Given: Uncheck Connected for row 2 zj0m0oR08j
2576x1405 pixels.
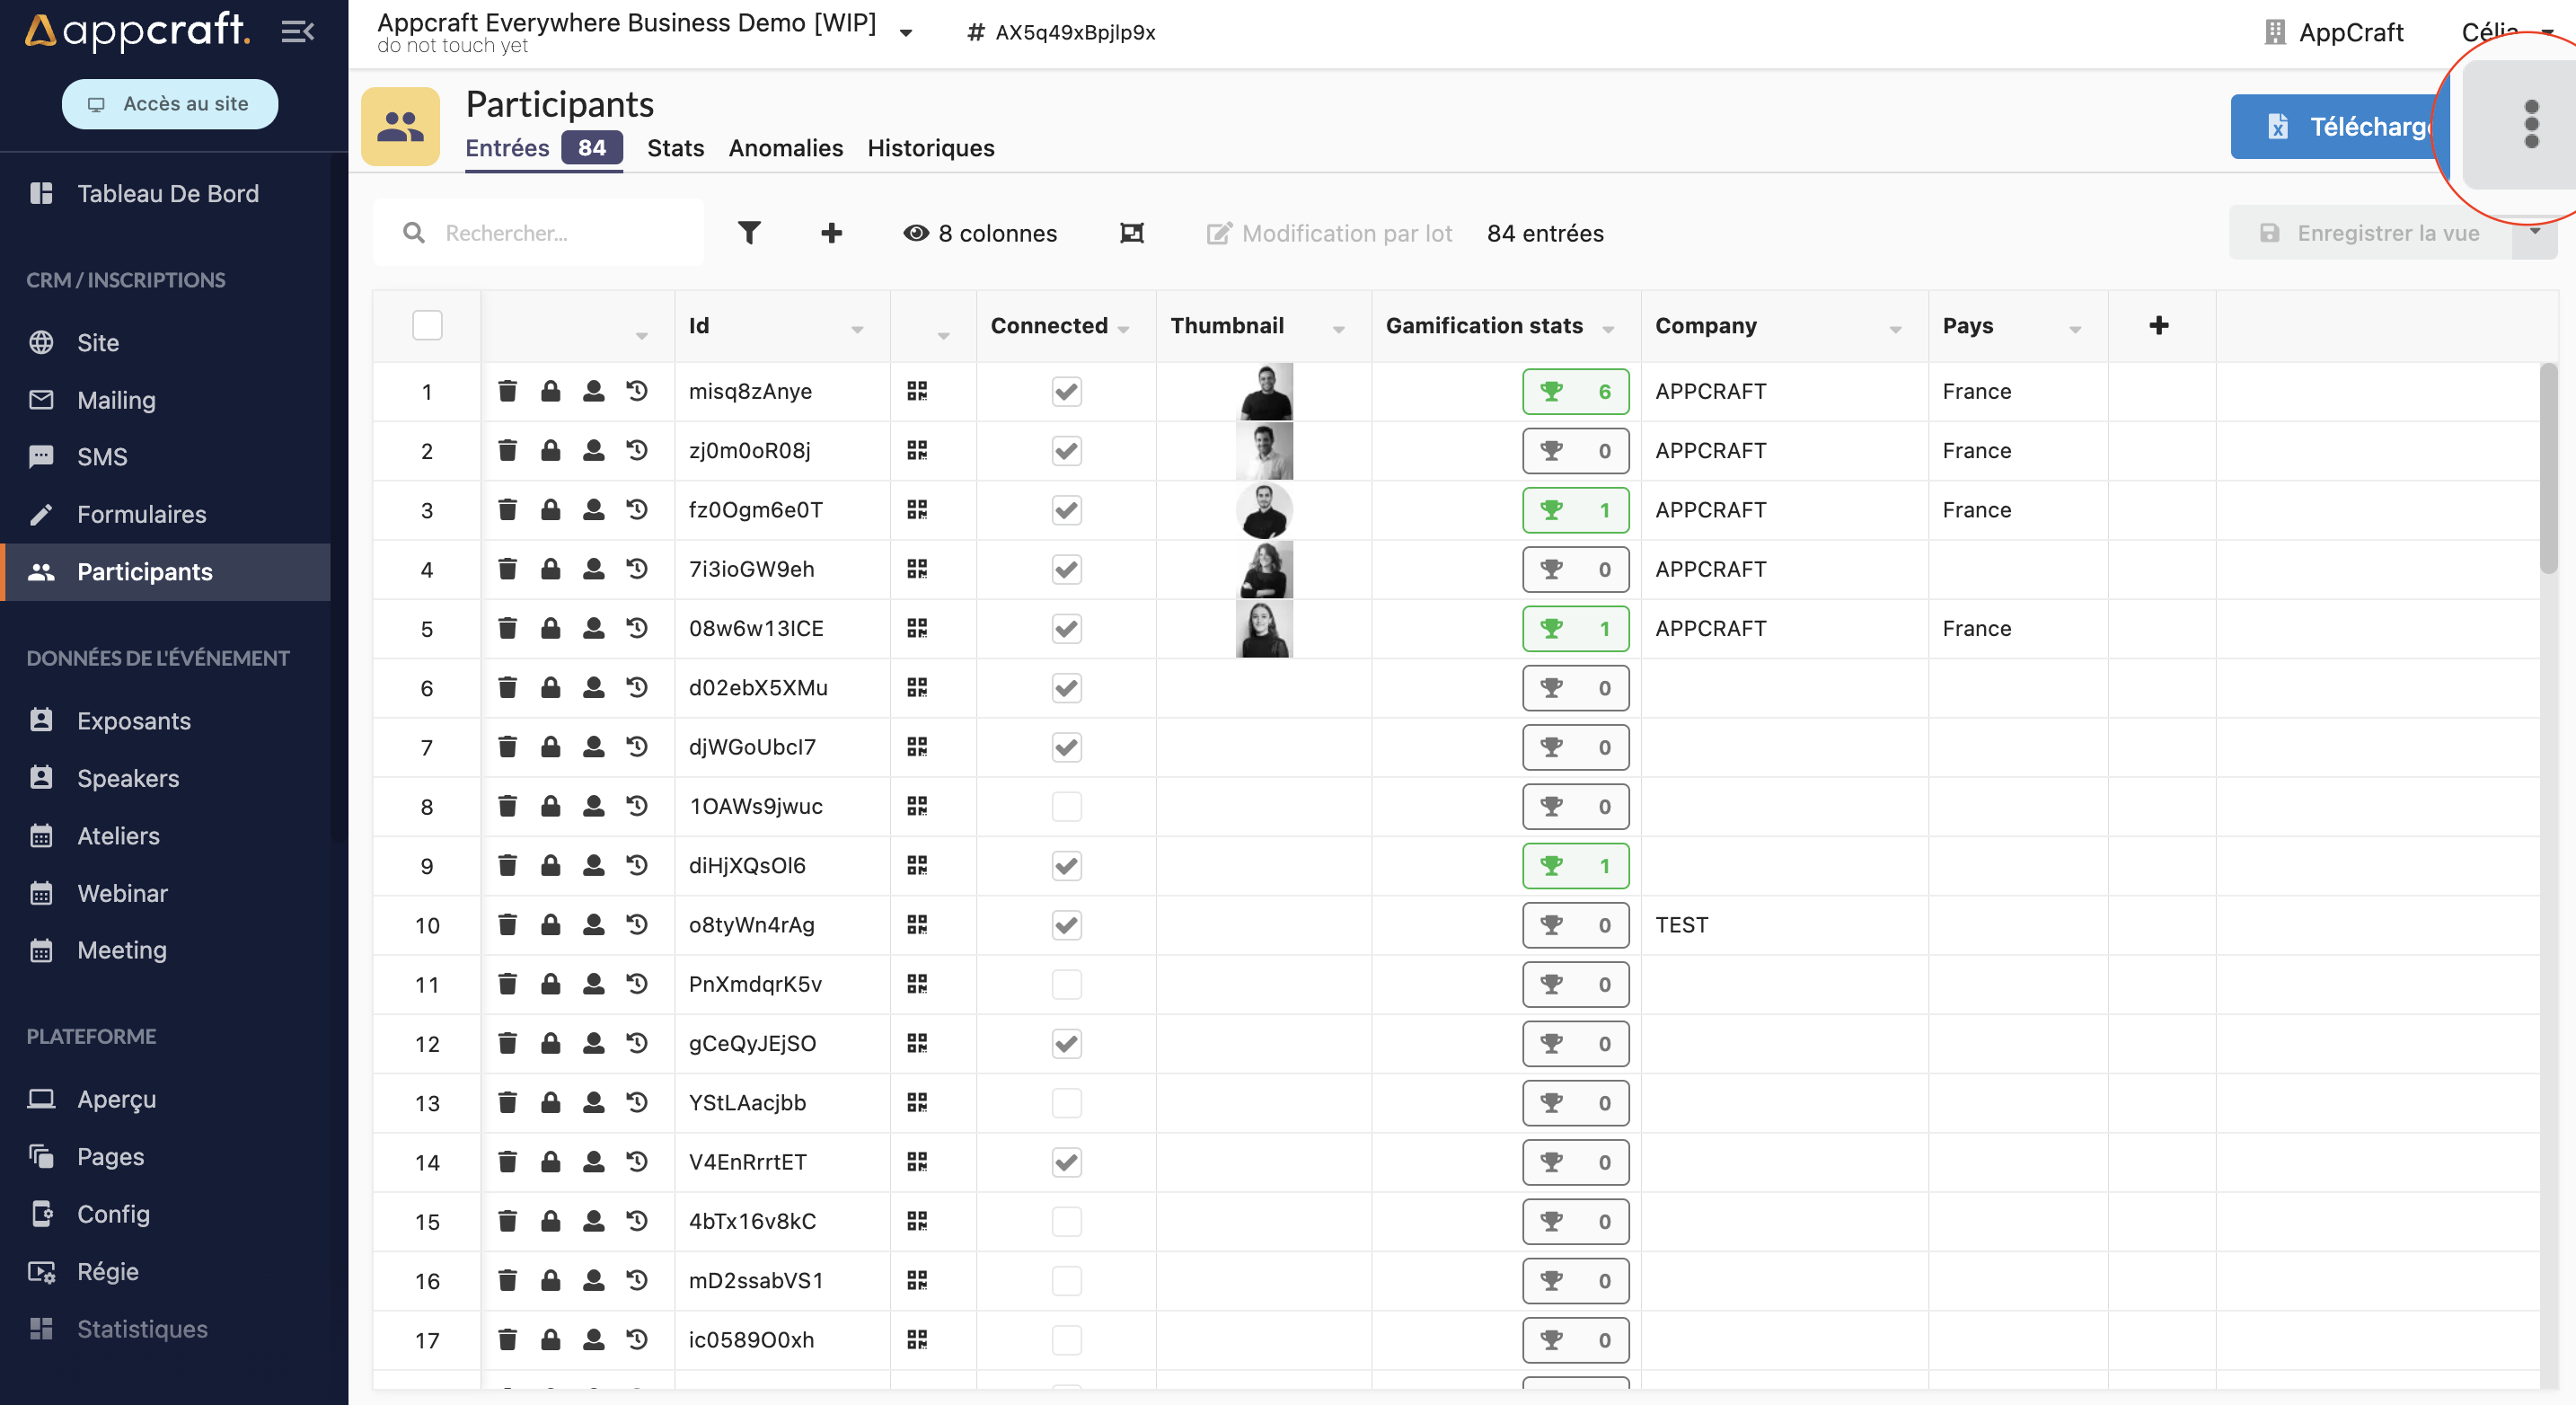Looking at the screenshot, I should pos(1066,451).
